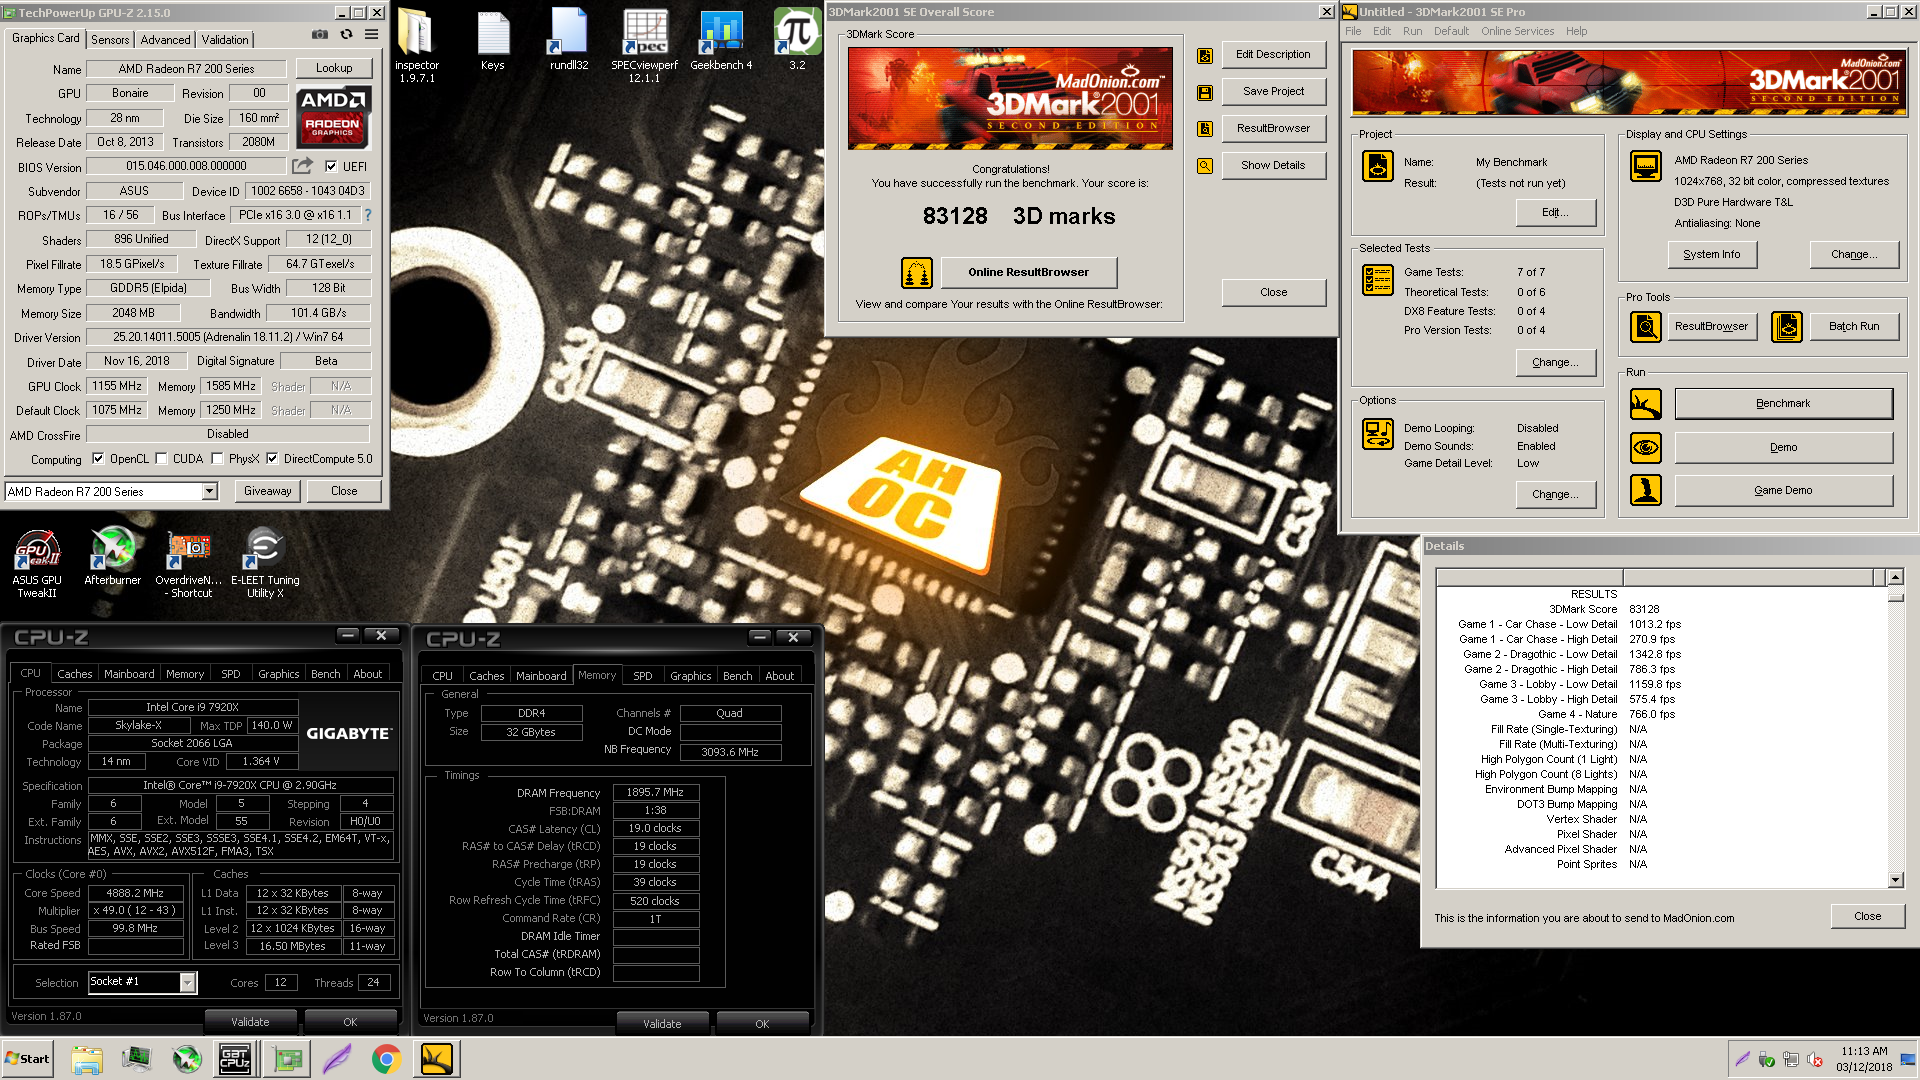Click the magnifier icon beside Show Details
Image resolution: width=1920 pixels, height=1080 pixels.
click(x=1205, y=166)
